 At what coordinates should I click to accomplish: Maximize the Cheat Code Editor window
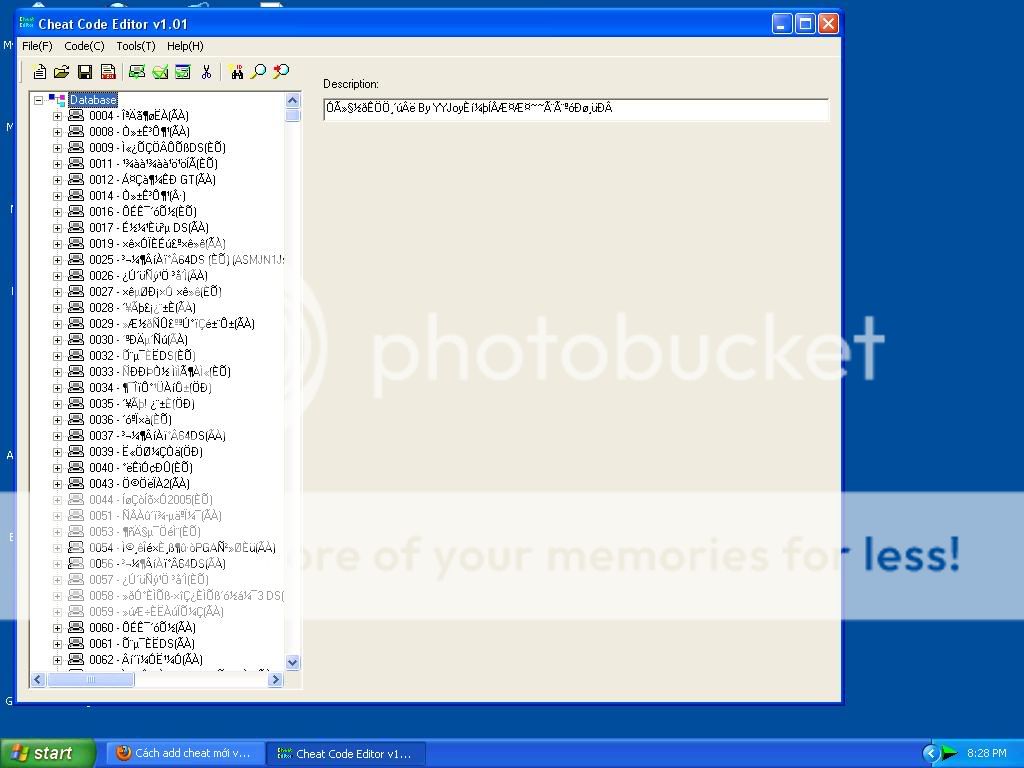(x=805, y=24)
